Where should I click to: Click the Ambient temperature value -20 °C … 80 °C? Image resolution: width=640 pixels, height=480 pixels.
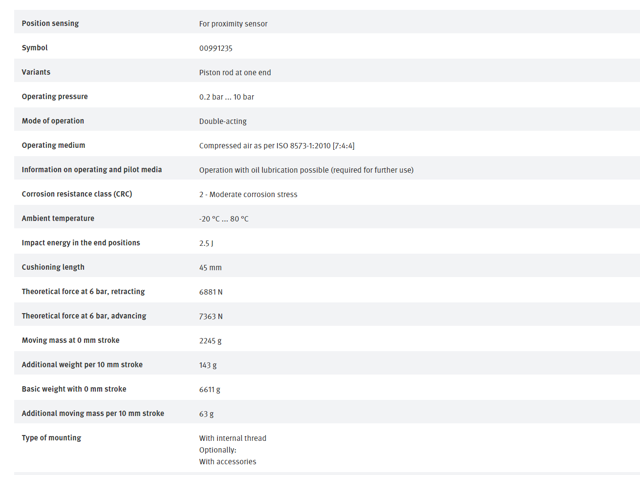pos(224,219)
